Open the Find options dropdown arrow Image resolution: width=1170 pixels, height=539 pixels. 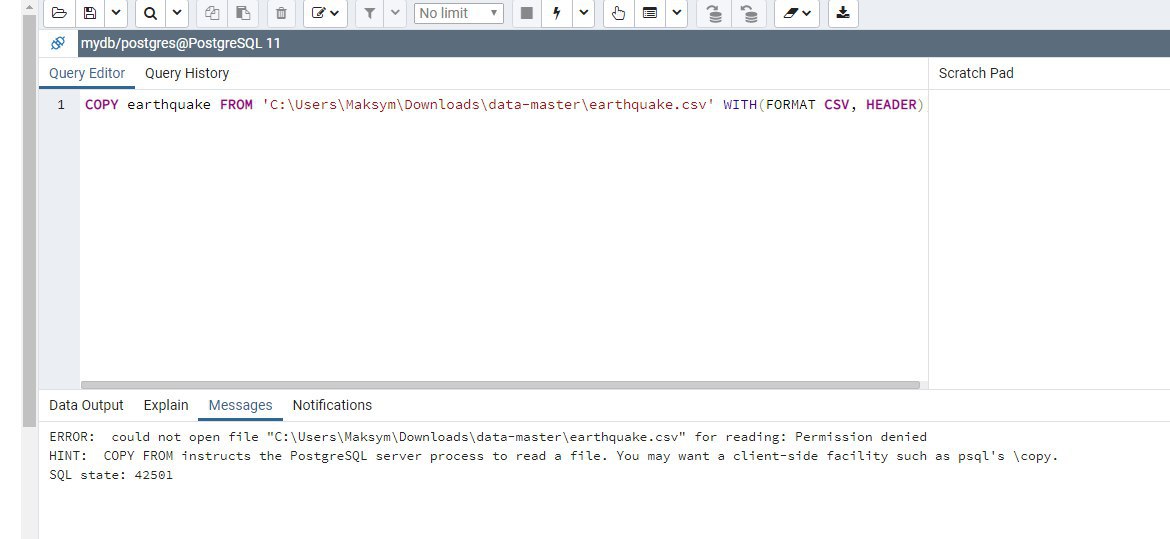click(x=177, y=13)
